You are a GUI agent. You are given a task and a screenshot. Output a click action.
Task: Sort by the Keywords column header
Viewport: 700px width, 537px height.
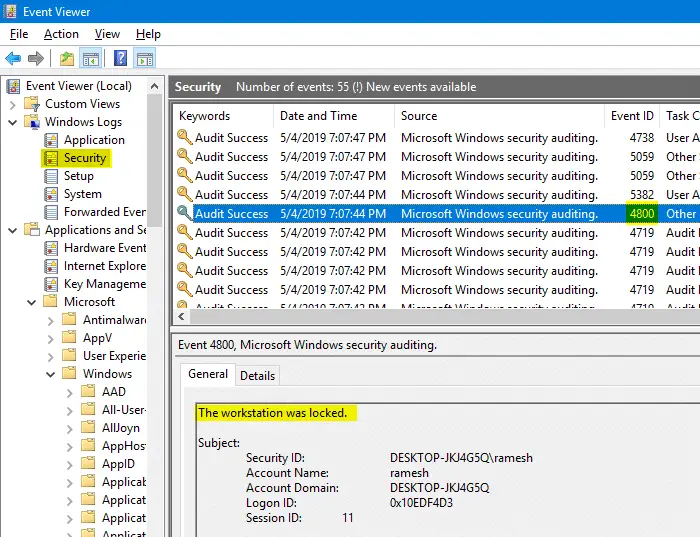[x=223, y=116]
